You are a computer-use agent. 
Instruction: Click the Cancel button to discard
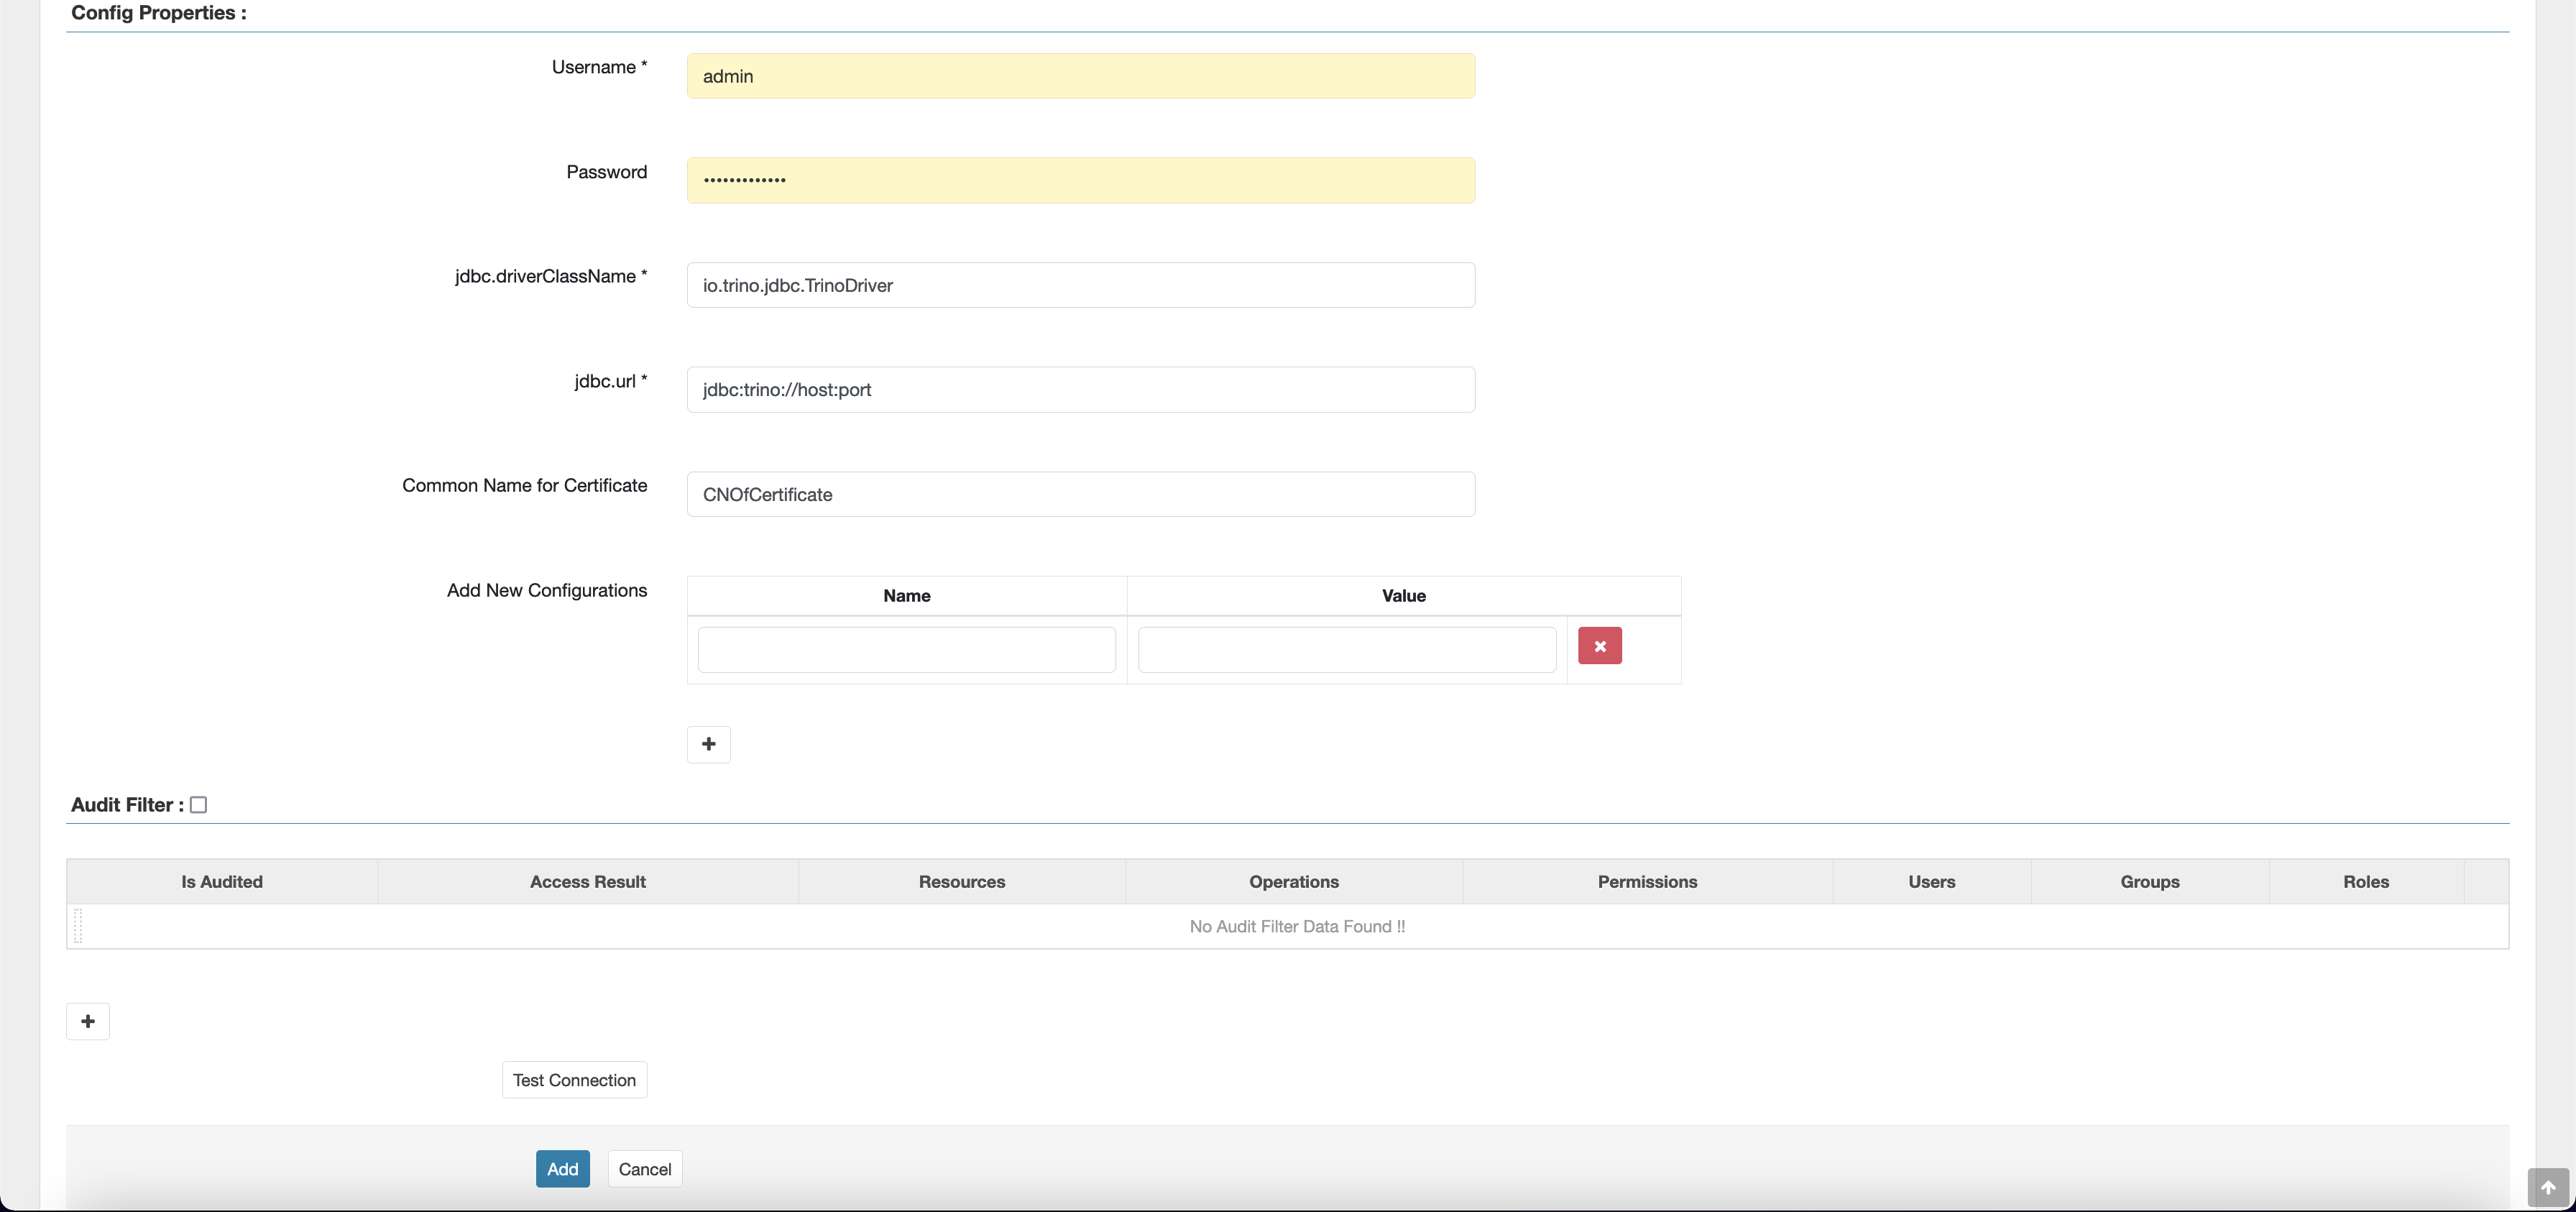click(x=644, y=1167)
